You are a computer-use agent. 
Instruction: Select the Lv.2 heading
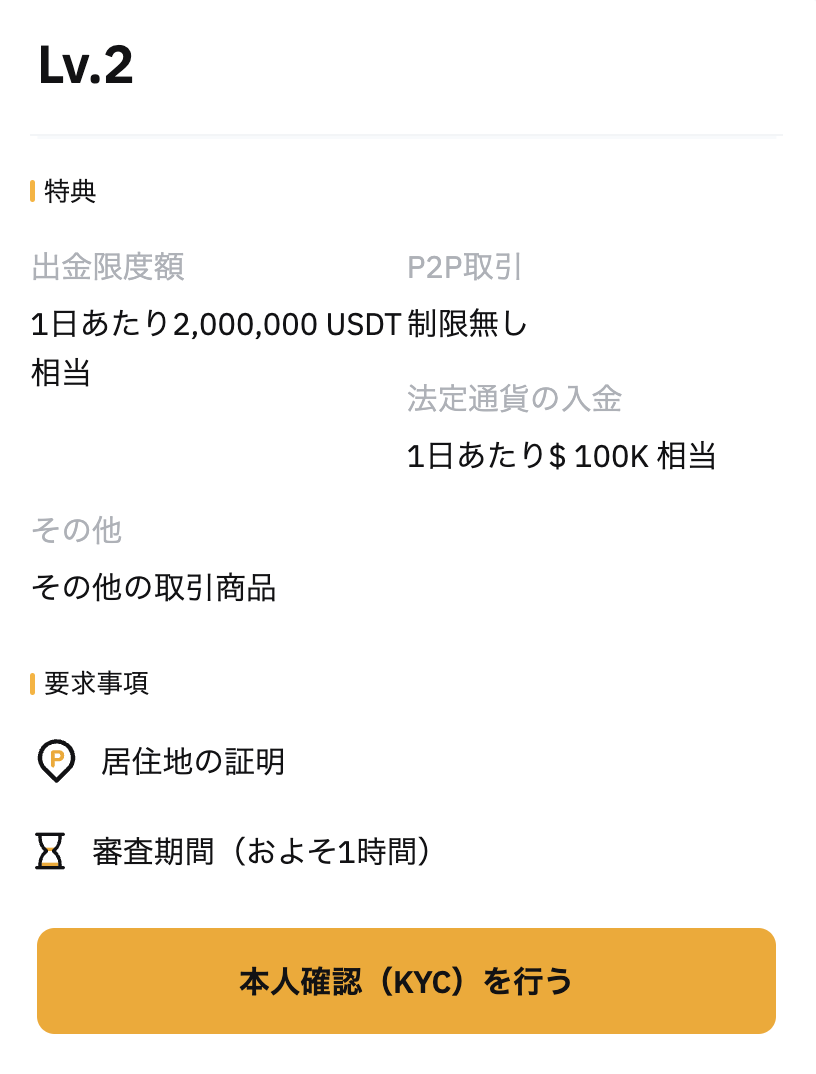[x=86, y=65]
